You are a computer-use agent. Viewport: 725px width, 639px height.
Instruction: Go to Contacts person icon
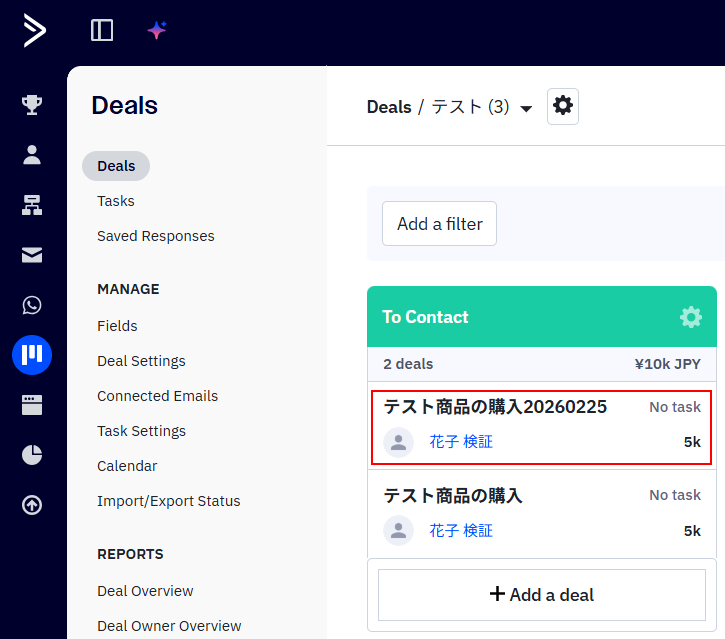pos(32,154)
